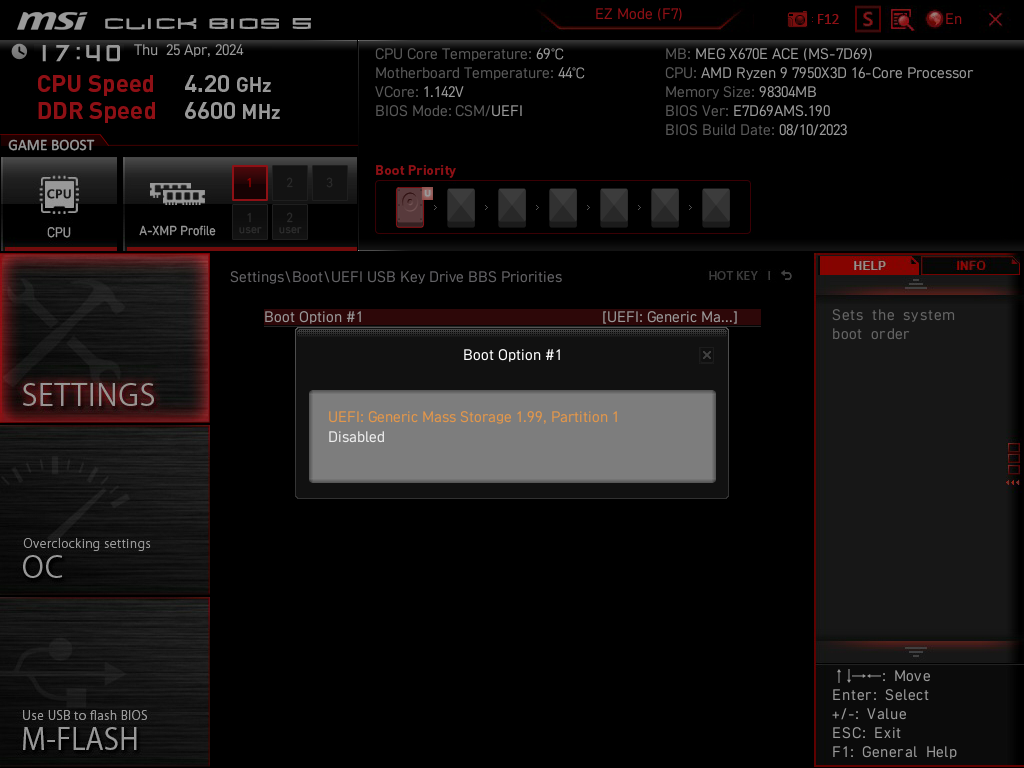
Task: Click the Motherboard Temperature: 44°C reading
Action: (479, 73)
